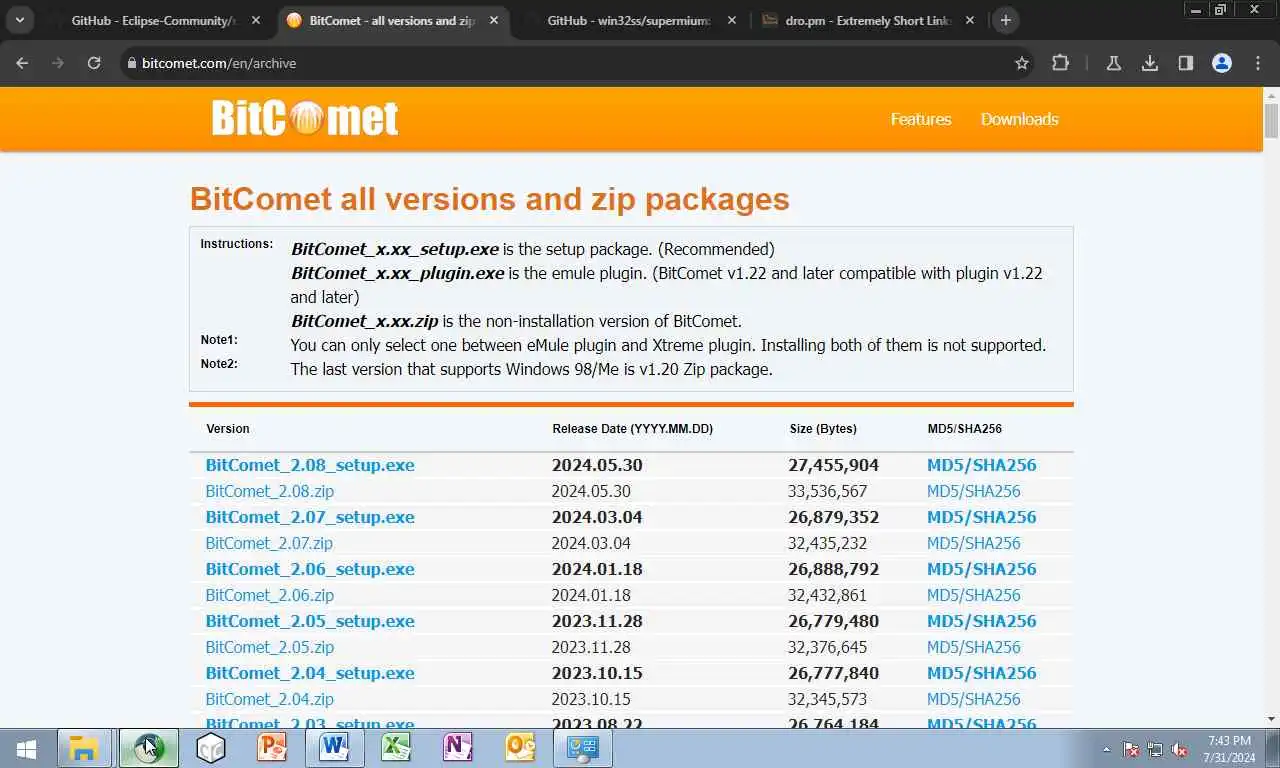Viewport: 1280px width, 768px height.
Task: Close the BitComet all versions tab
Action: click(x=494, y=20)
